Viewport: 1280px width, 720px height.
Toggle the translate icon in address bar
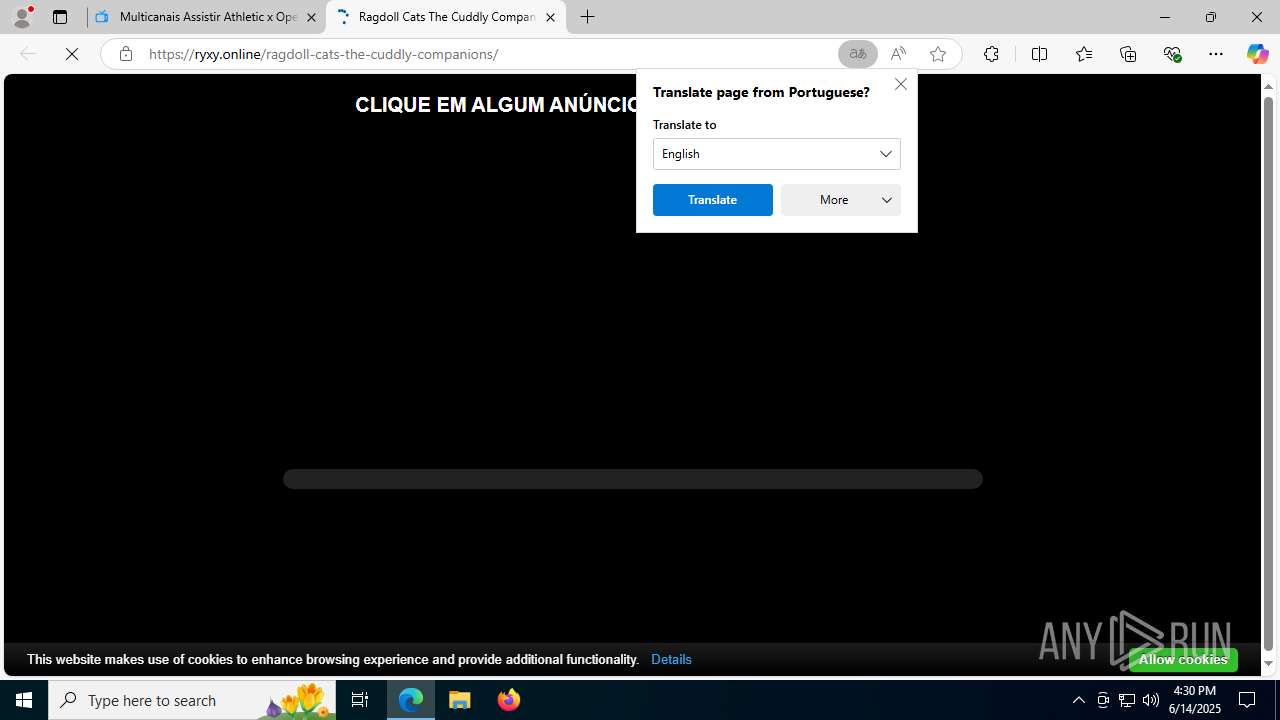[x=858, y=54]
